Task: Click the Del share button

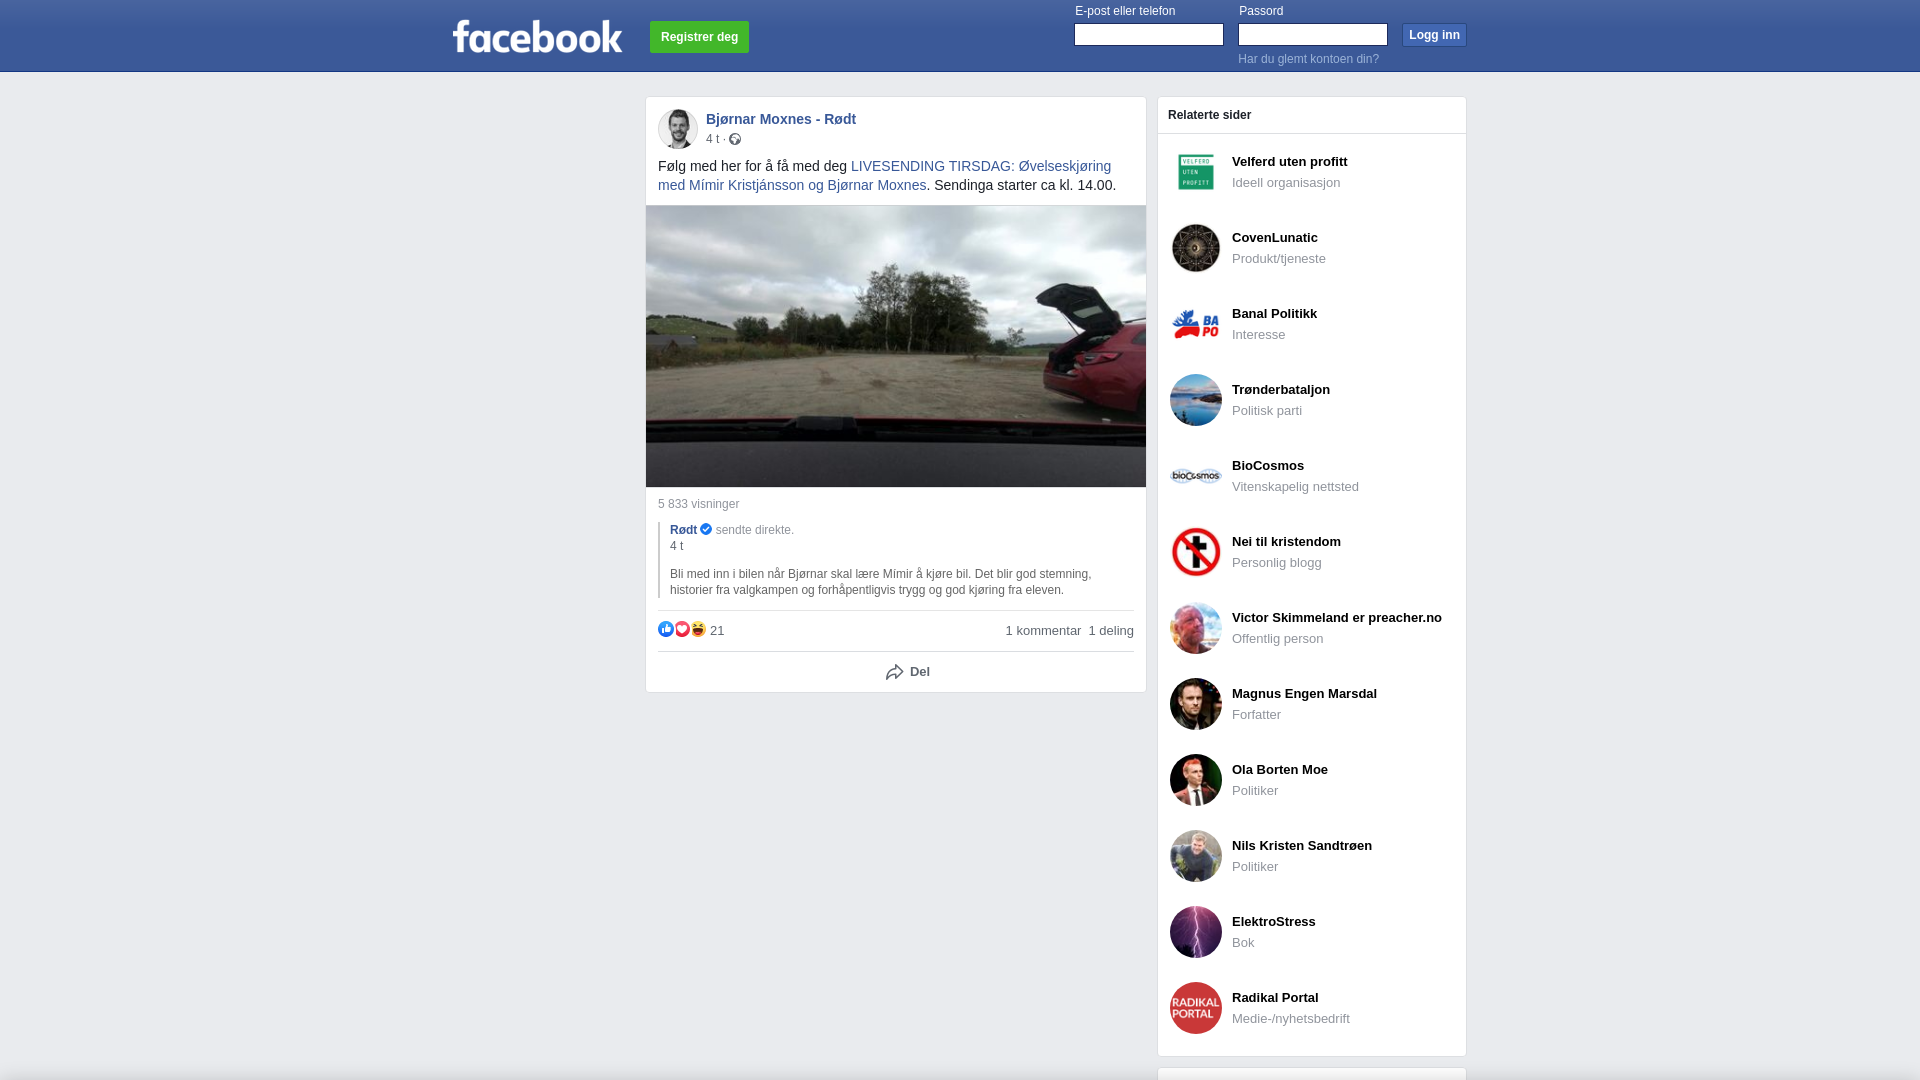Action: (907, 672)
